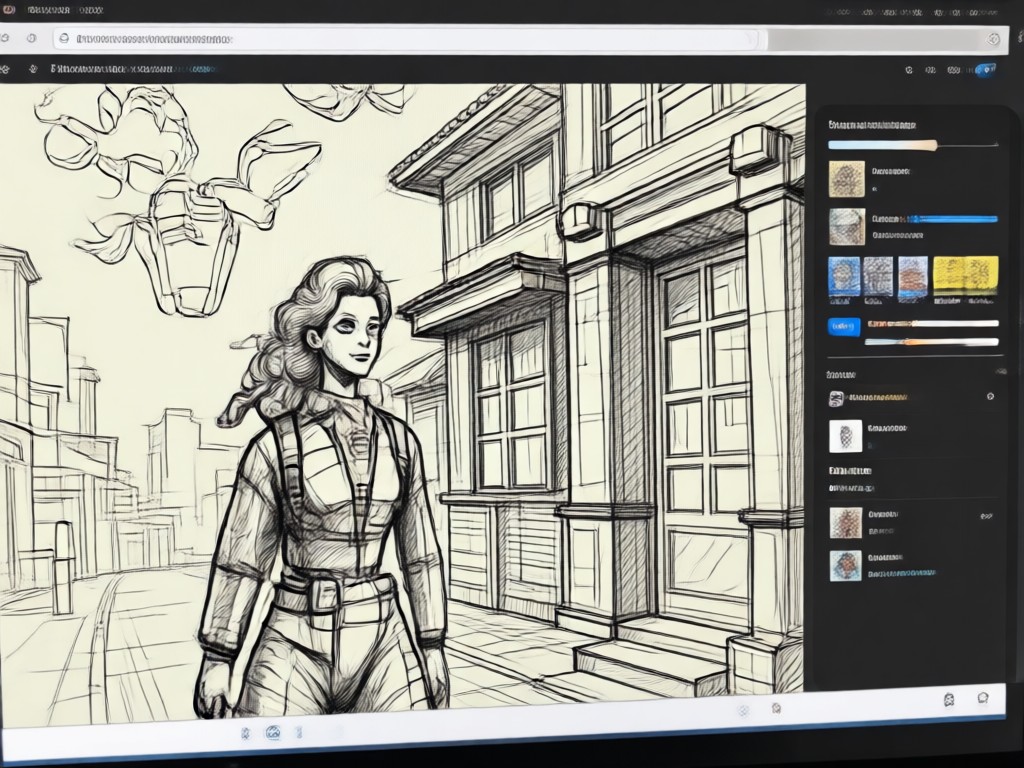Adjust the lower slider with the orange highlight
Viewport: 1024px width, 768px height.
932,342
